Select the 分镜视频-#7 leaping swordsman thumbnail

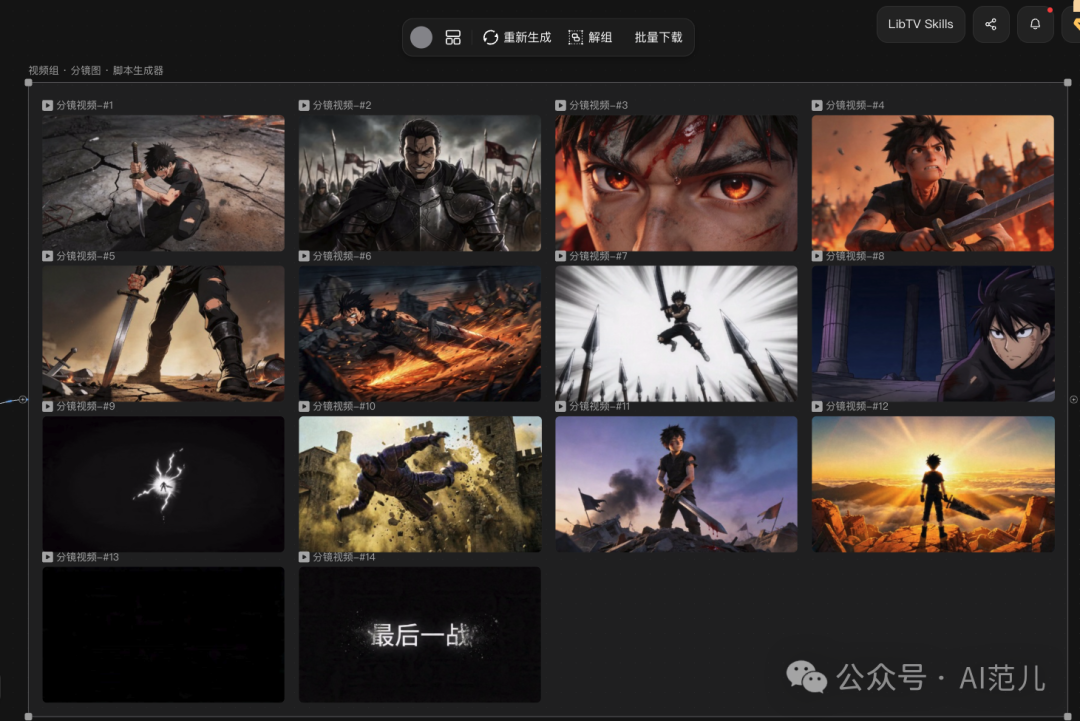676,333
